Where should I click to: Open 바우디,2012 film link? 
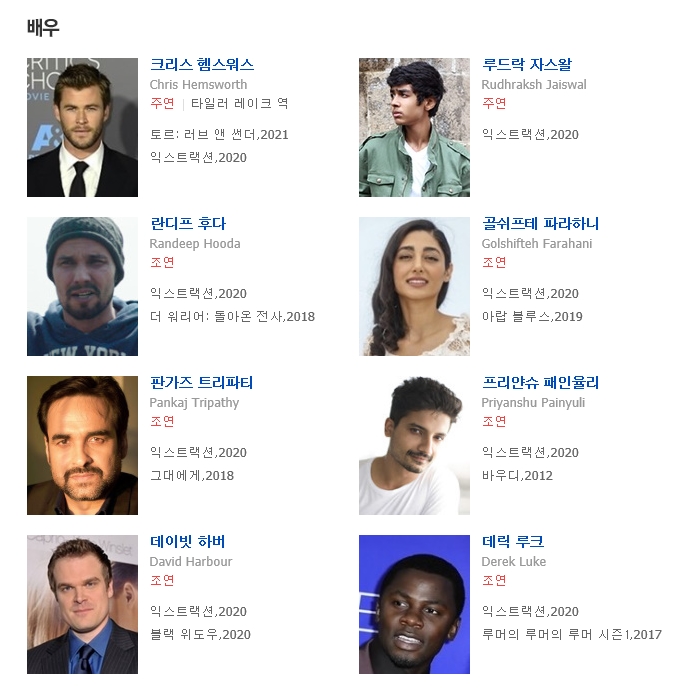(517, 475)
